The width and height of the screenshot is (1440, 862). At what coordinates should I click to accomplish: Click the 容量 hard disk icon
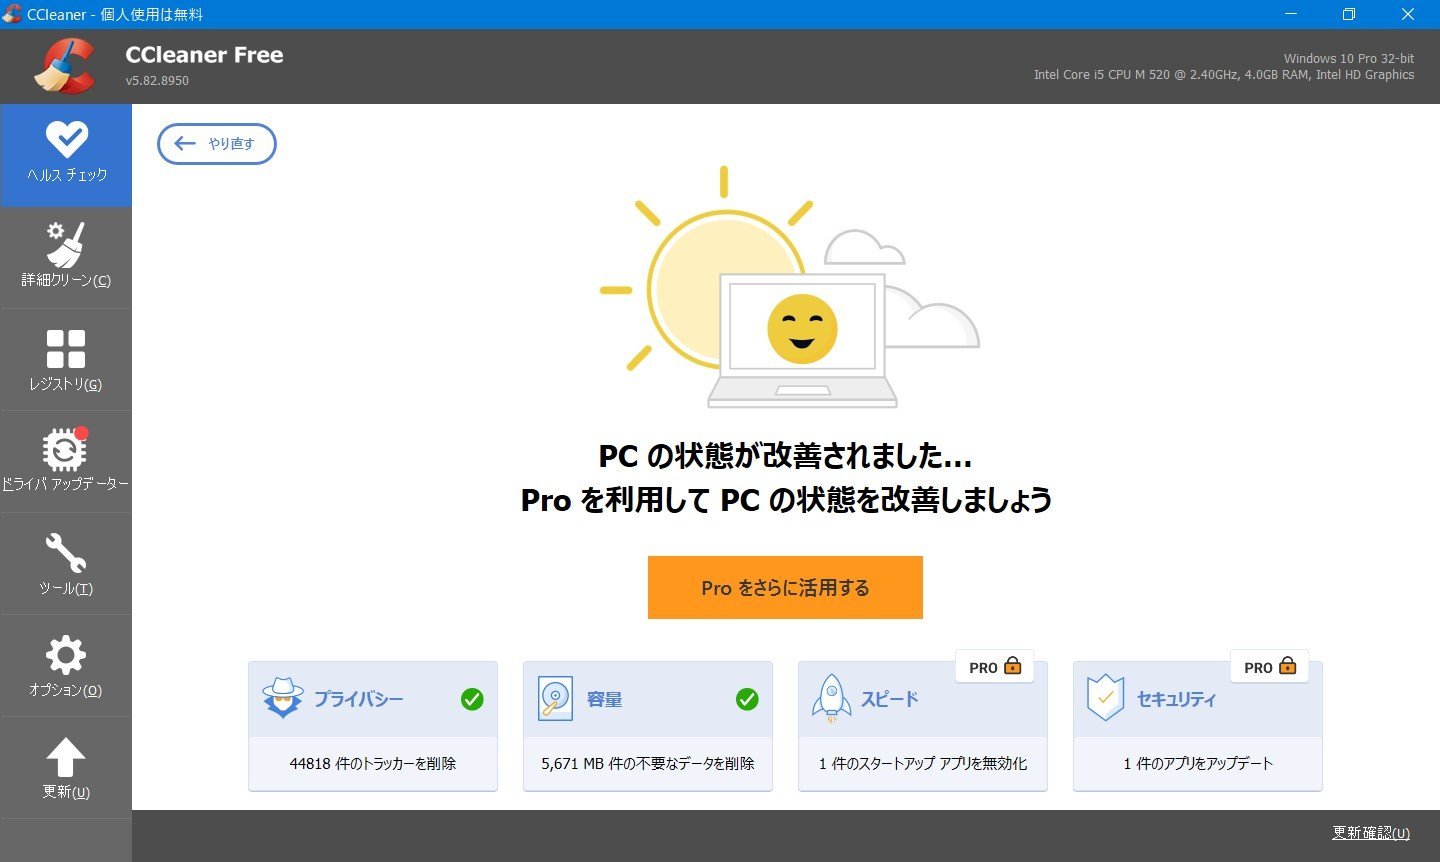[x=555, y=699]
